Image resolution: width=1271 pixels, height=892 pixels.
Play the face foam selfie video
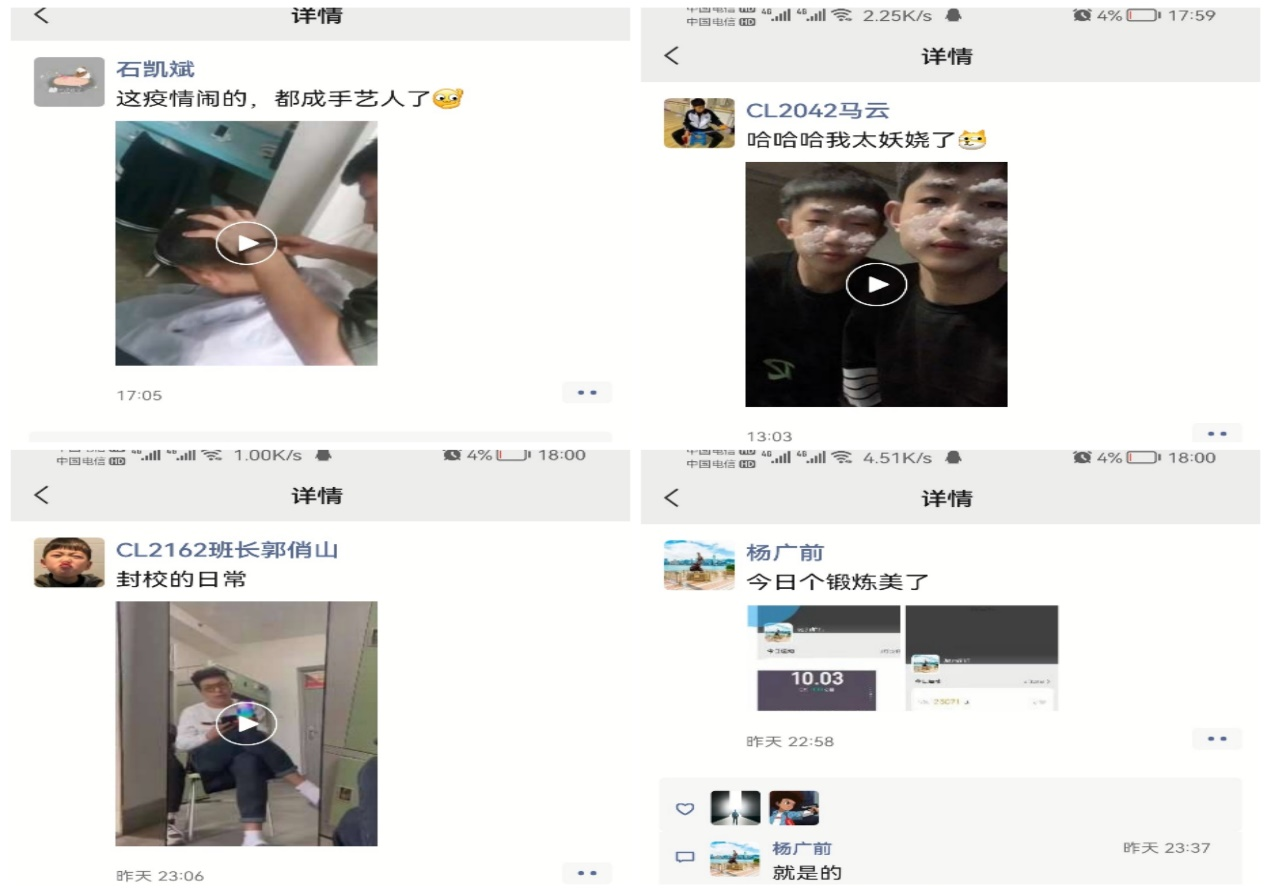pos(876,284)
